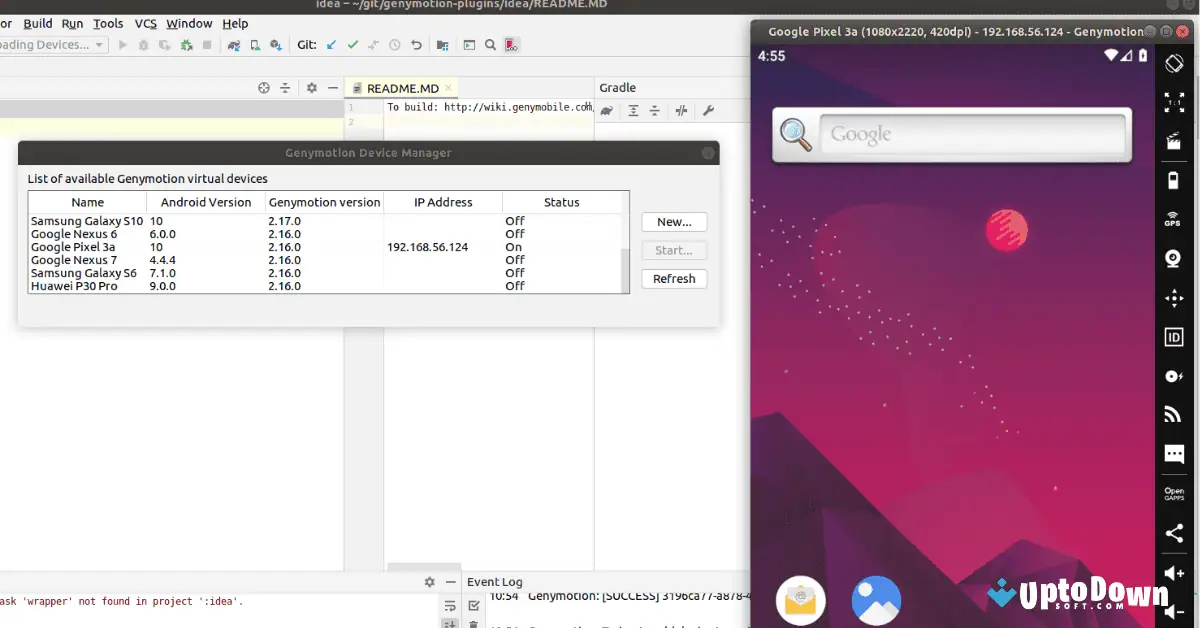Start debugging with the bug icon
The width and height of the screenshot is (1200, 628).
click(142, 44)
